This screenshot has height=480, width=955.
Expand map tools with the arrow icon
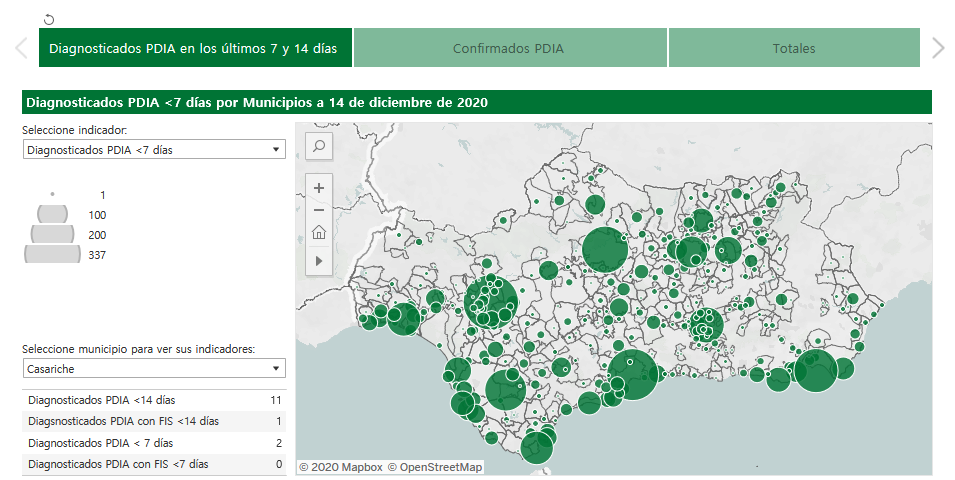[319, 260]
